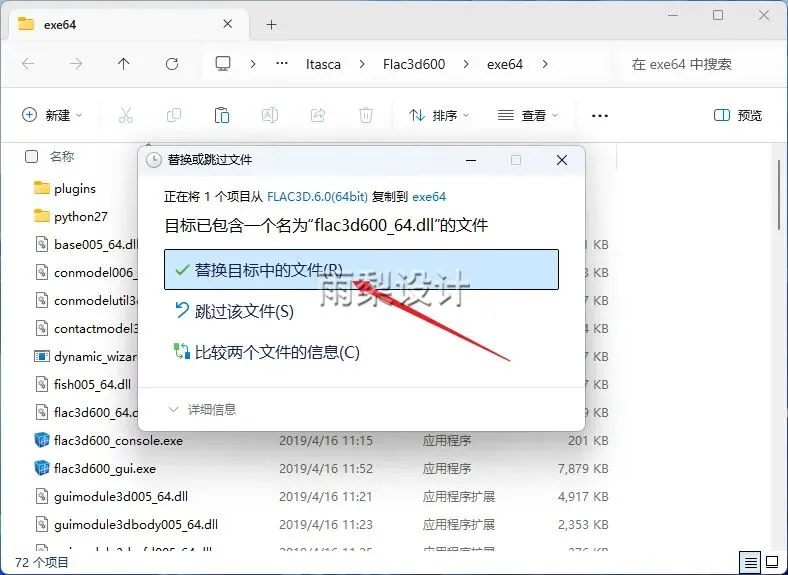Image resolution: width=788 pixels, height=575 pixels.
Task: Click the Delete trash can icon
Action: (366, 115)
